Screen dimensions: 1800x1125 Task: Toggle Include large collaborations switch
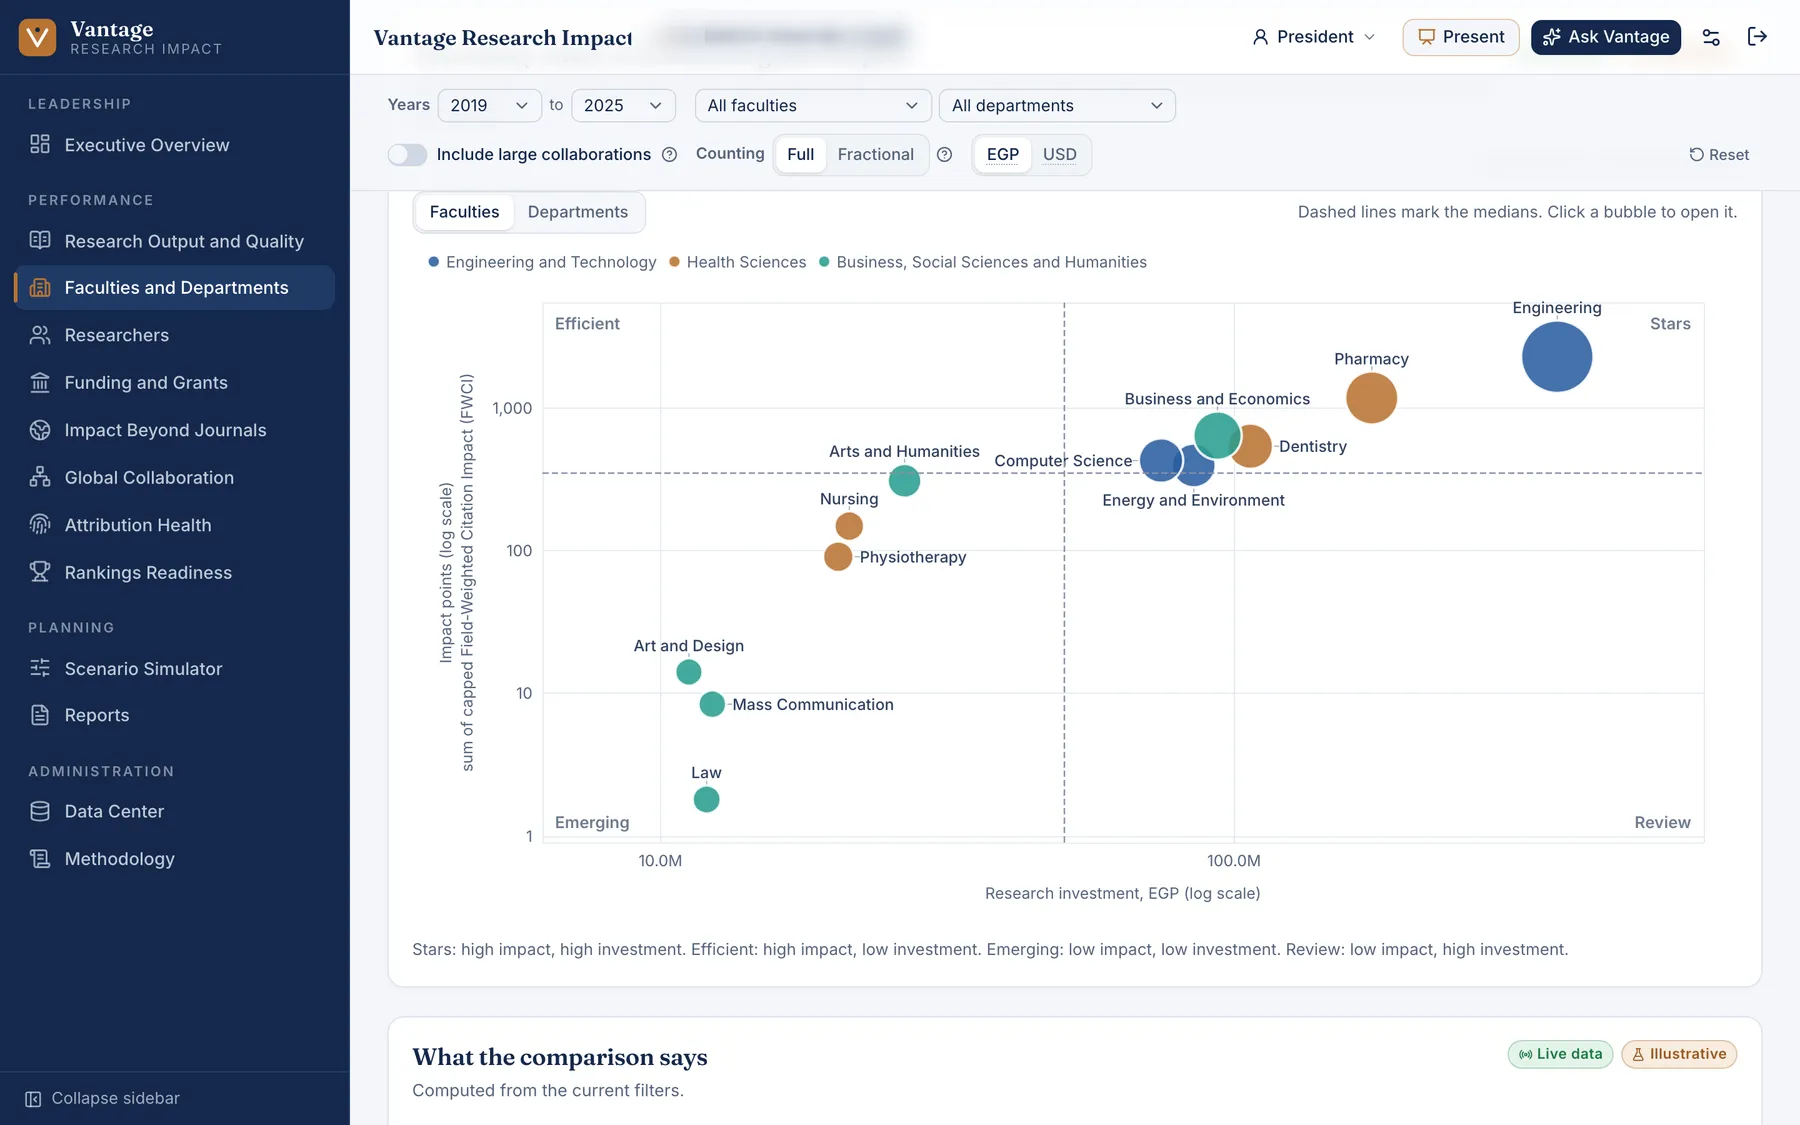(x=407, y=154)
